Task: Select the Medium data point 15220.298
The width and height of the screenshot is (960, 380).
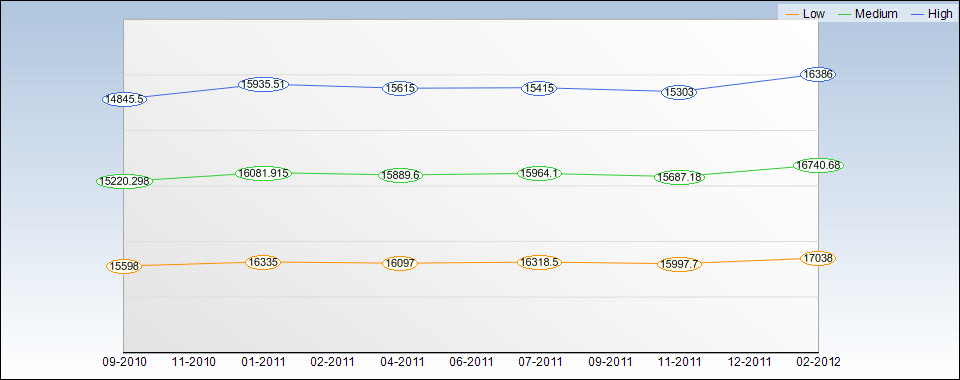Action: (124, 181)
